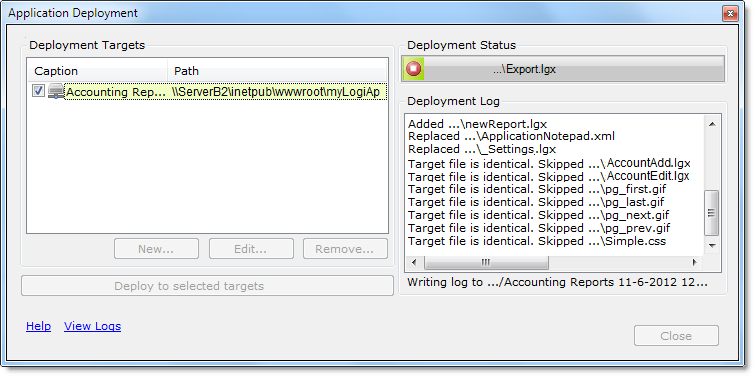Click log horizontal scroll right arrow
The image size is (754, 376).
pos(694,263)
